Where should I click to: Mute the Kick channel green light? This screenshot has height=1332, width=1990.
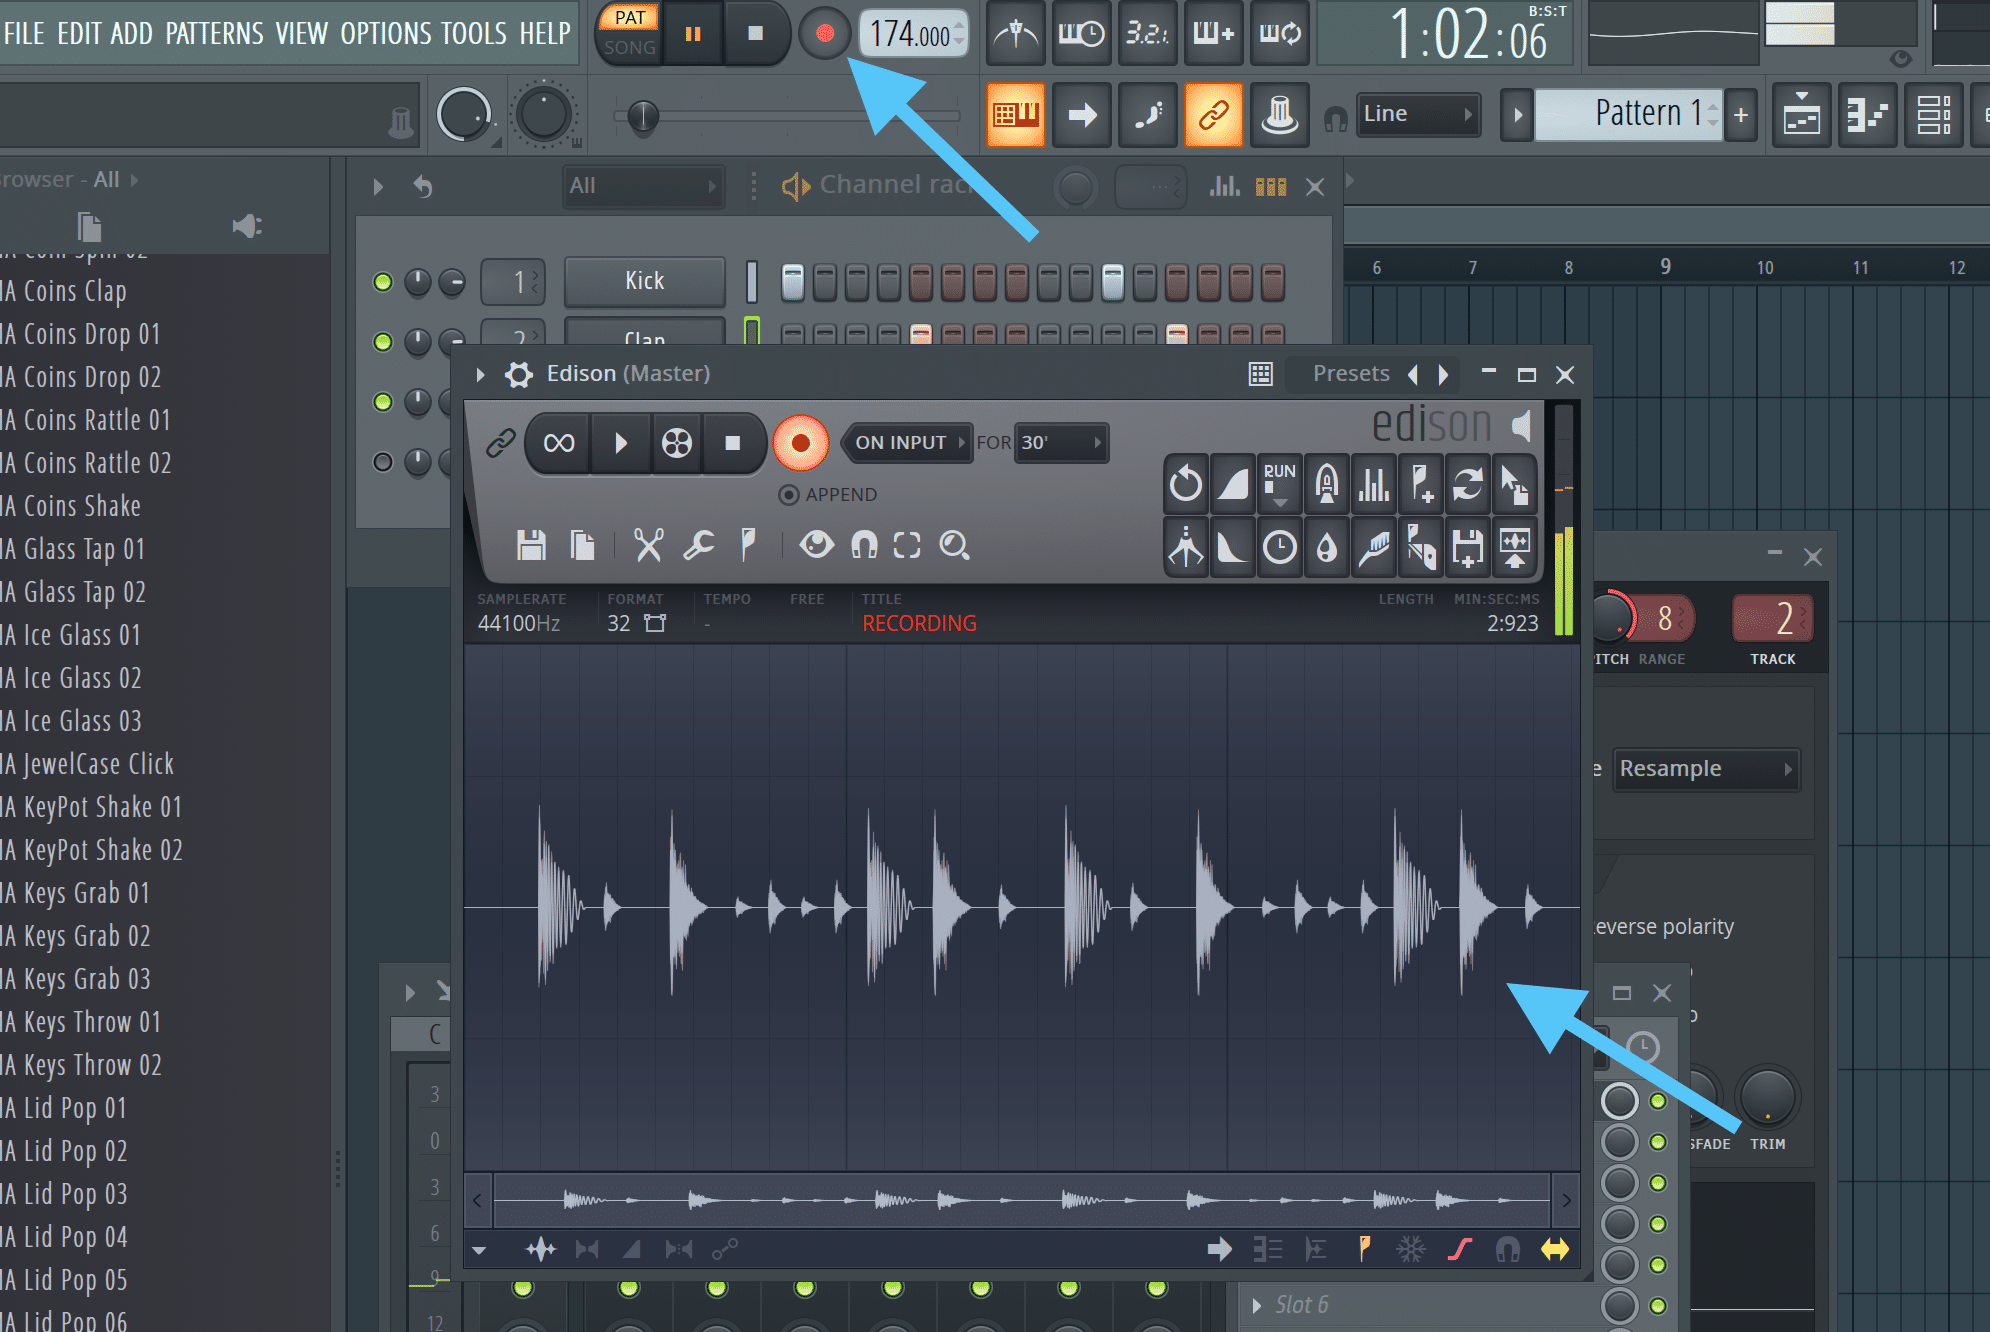(382, 282)
